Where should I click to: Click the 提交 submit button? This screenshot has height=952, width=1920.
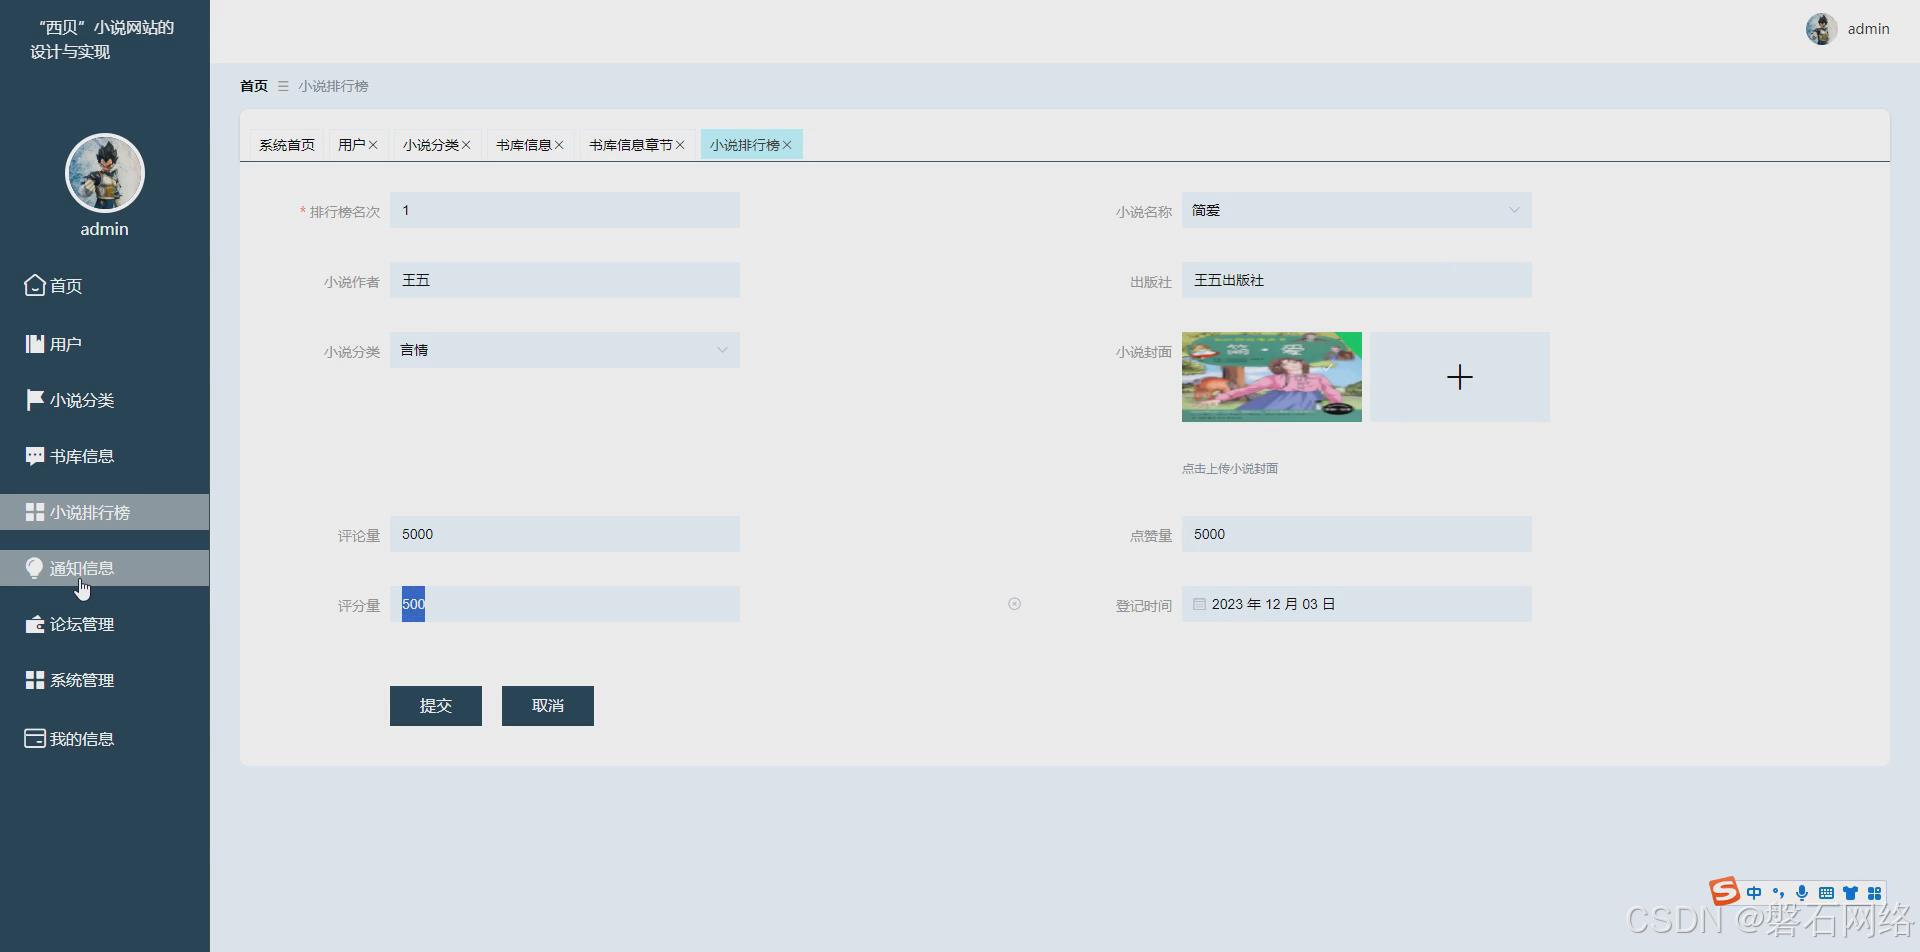(436, 706)
